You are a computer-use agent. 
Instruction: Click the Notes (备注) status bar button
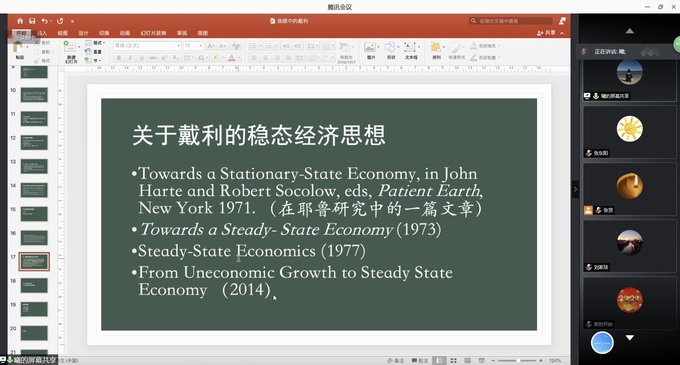(x=396, y=361)
